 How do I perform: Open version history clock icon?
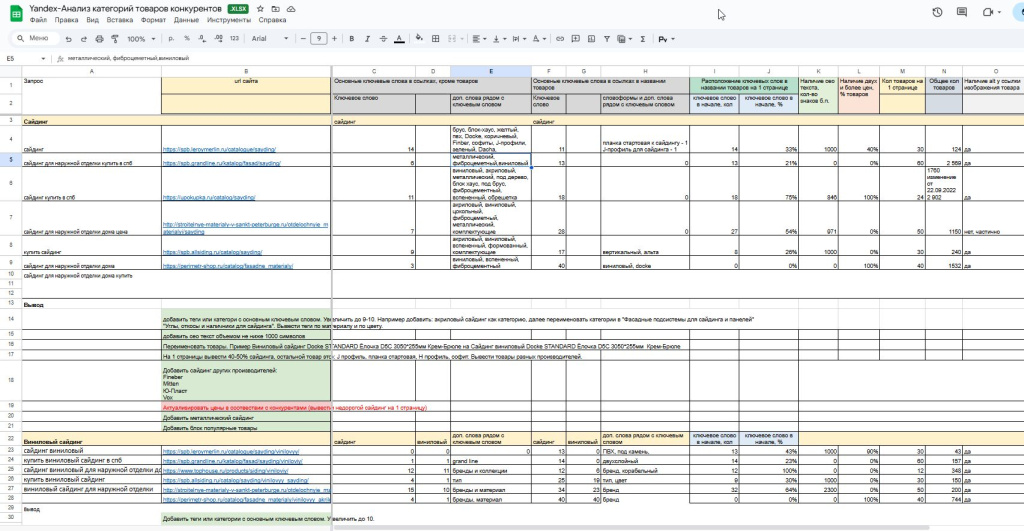click(x=937, y=12)
